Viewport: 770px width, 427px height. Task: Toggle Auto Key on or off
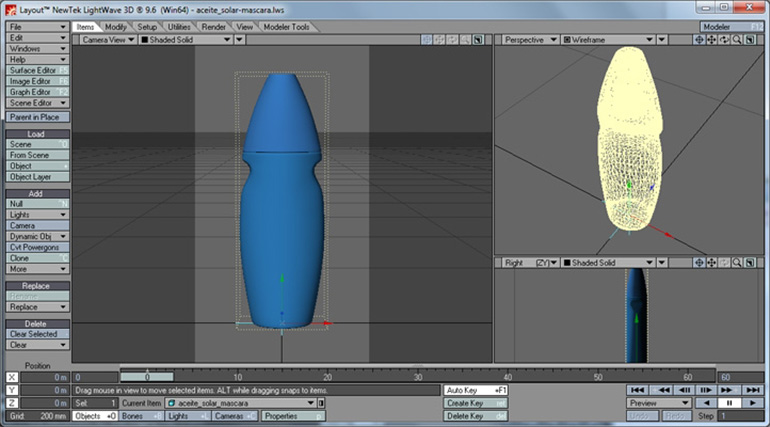pyautogui.click(x=475, y=390)
